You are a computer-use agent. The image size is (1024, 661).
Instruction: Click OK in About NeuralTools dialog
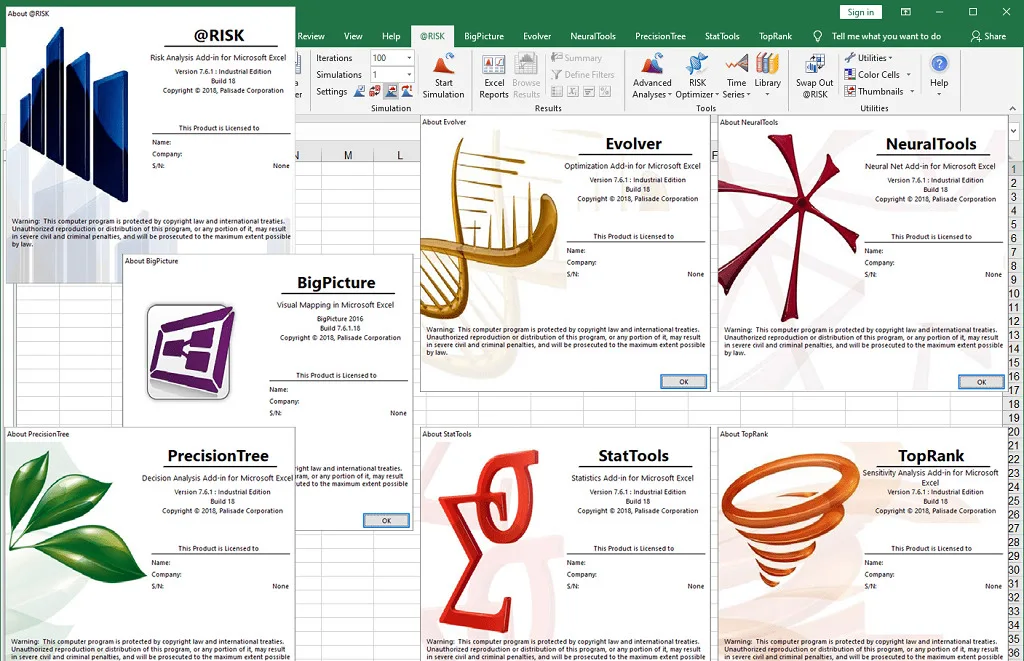[981, 381]
